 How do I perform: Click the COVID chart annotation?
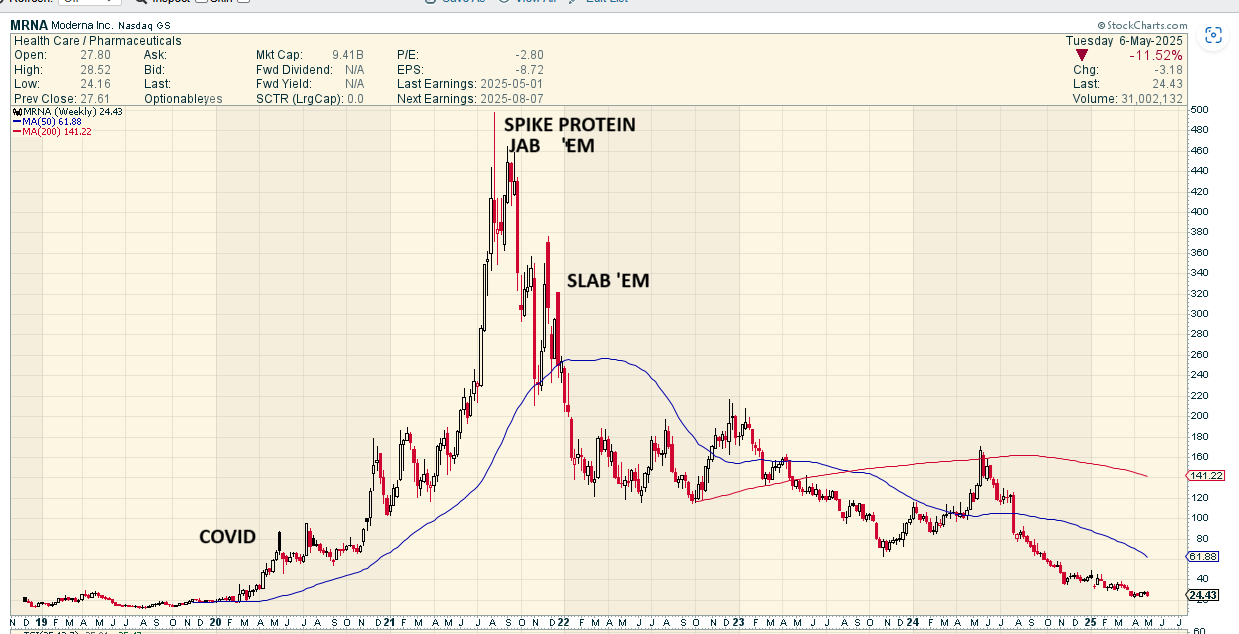click(x=227, y=537)
